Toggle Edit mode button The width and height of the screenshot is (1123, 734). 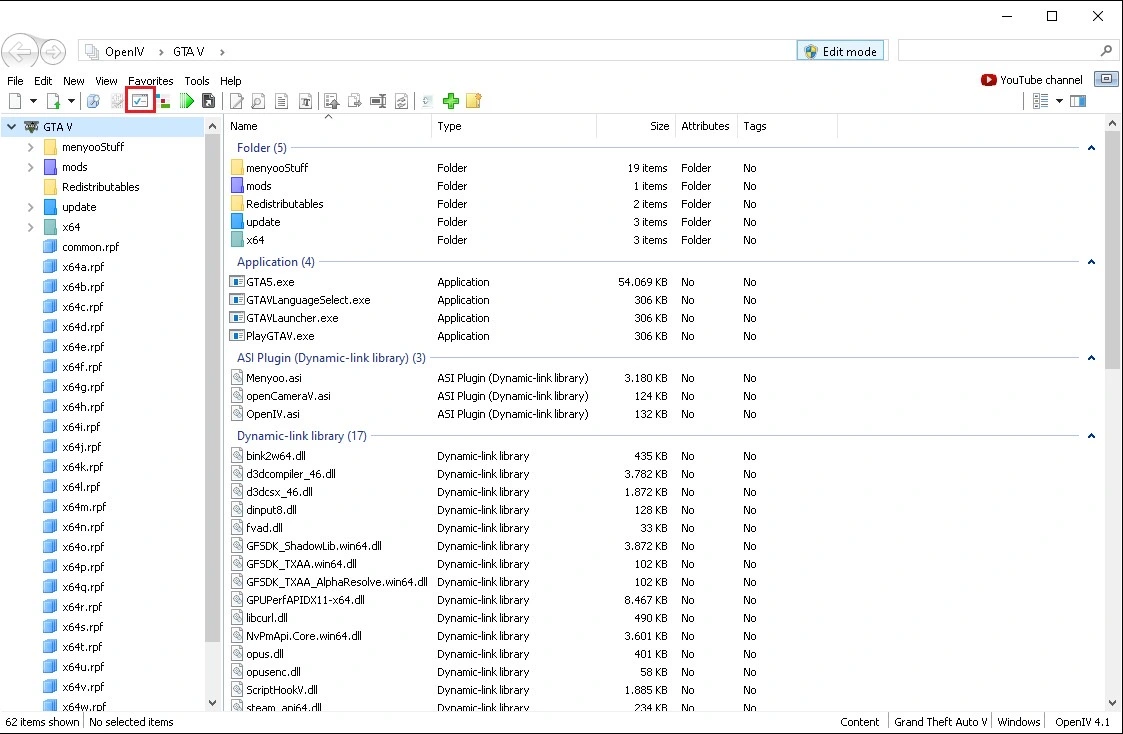(841, 51)
